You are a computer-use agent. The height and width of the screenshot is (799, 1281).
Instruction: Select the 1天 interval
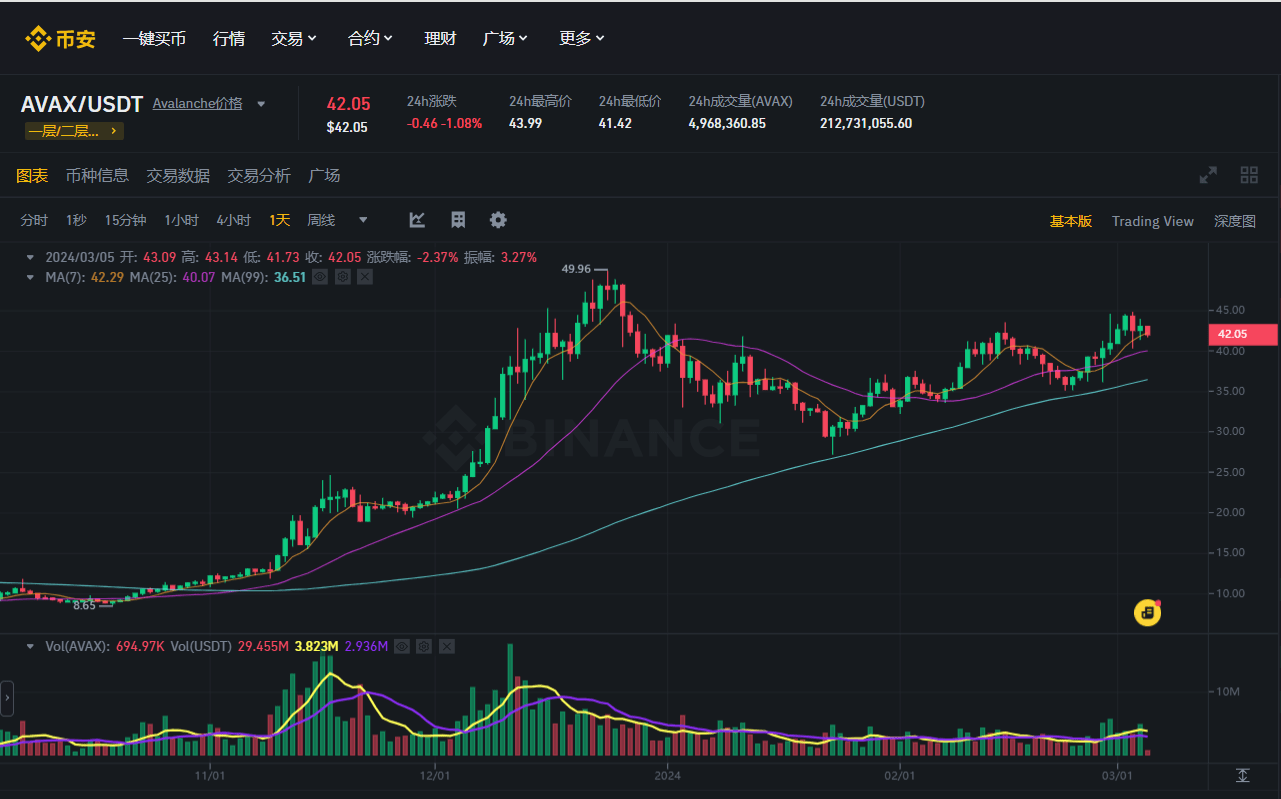click(279, 220)
